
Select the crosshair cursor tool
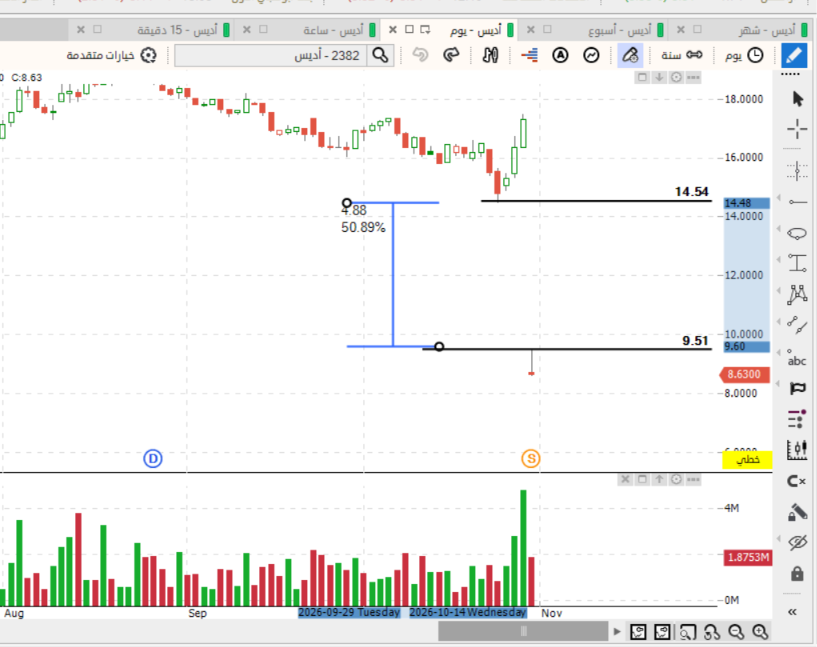pos(797,129)
